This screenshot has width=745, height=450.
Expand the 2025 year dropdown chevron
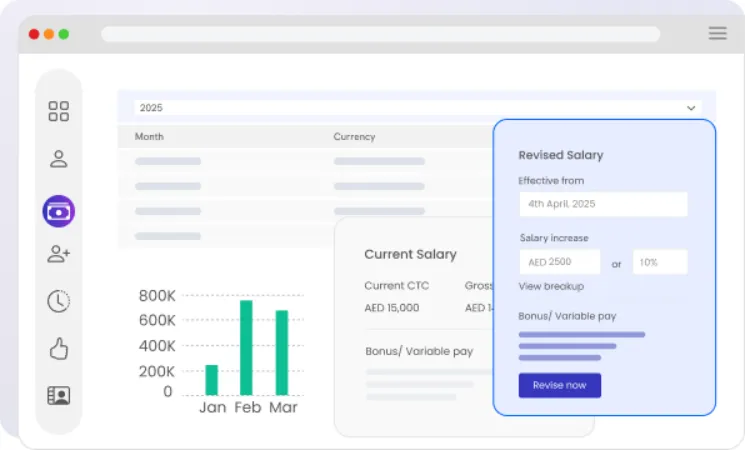(691, 108)
